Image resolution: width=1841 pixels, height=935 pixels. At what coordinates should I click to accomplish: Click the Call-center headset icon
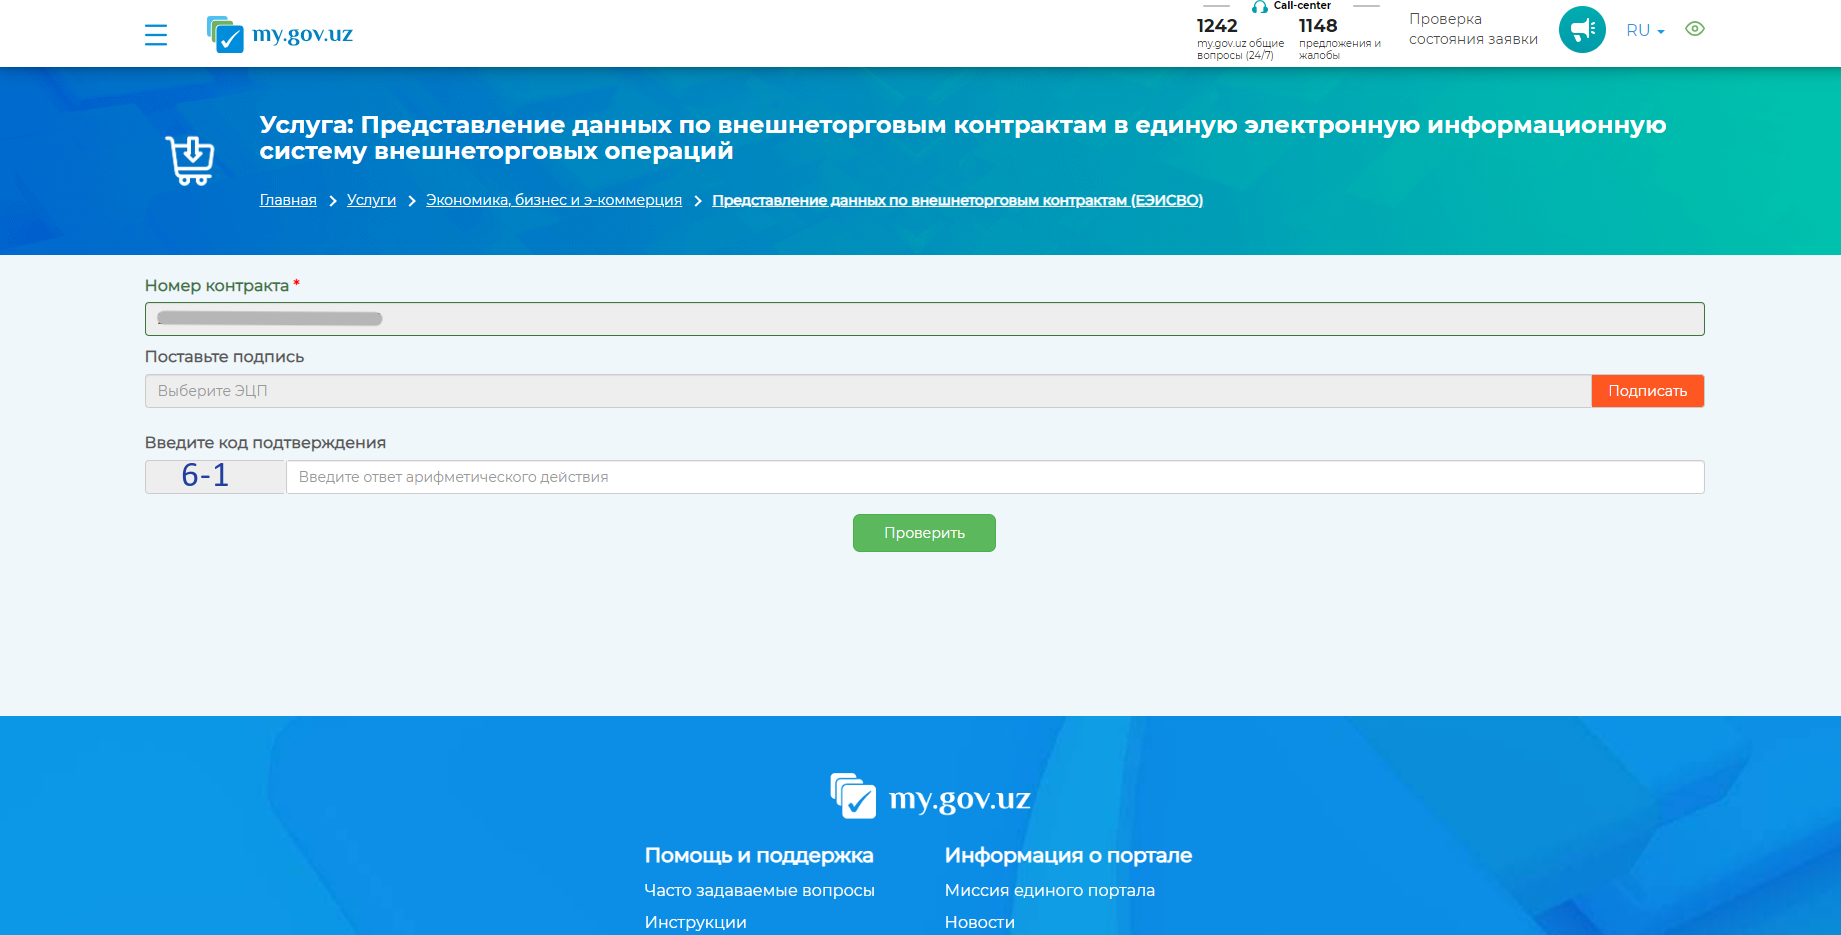[1260, 7]
